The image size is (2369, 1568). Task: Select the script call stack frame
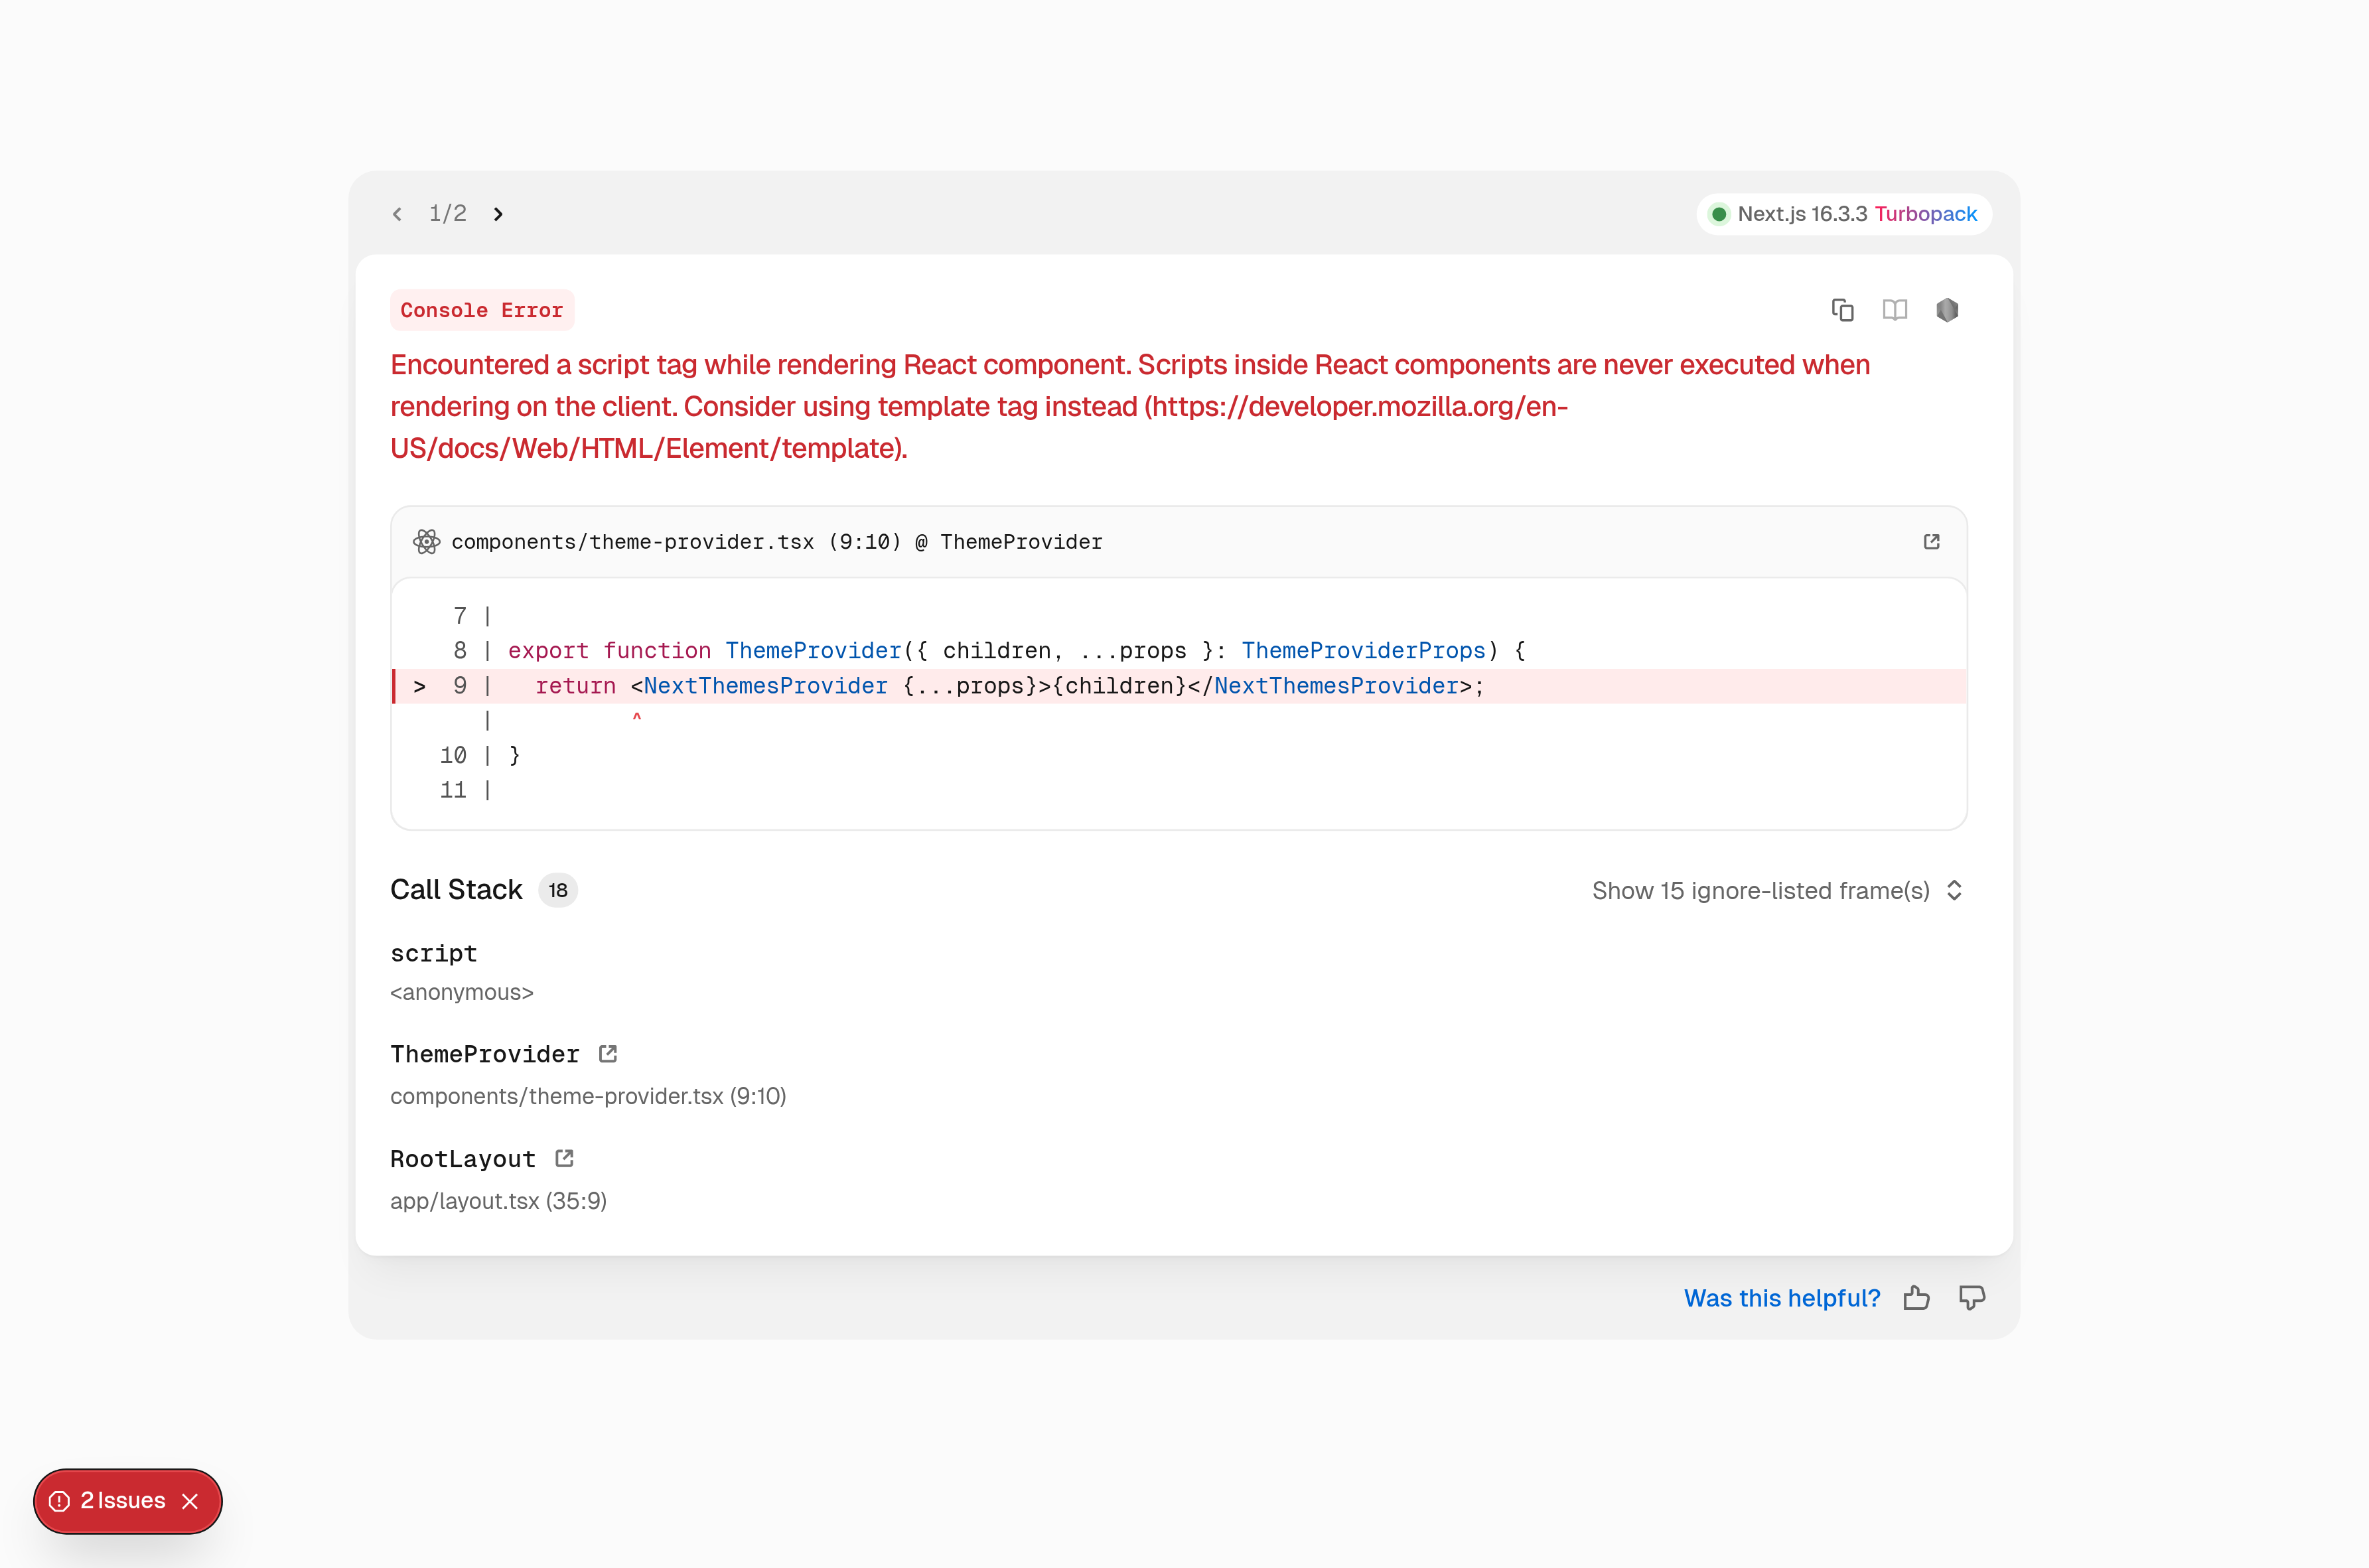click(433, 954)
